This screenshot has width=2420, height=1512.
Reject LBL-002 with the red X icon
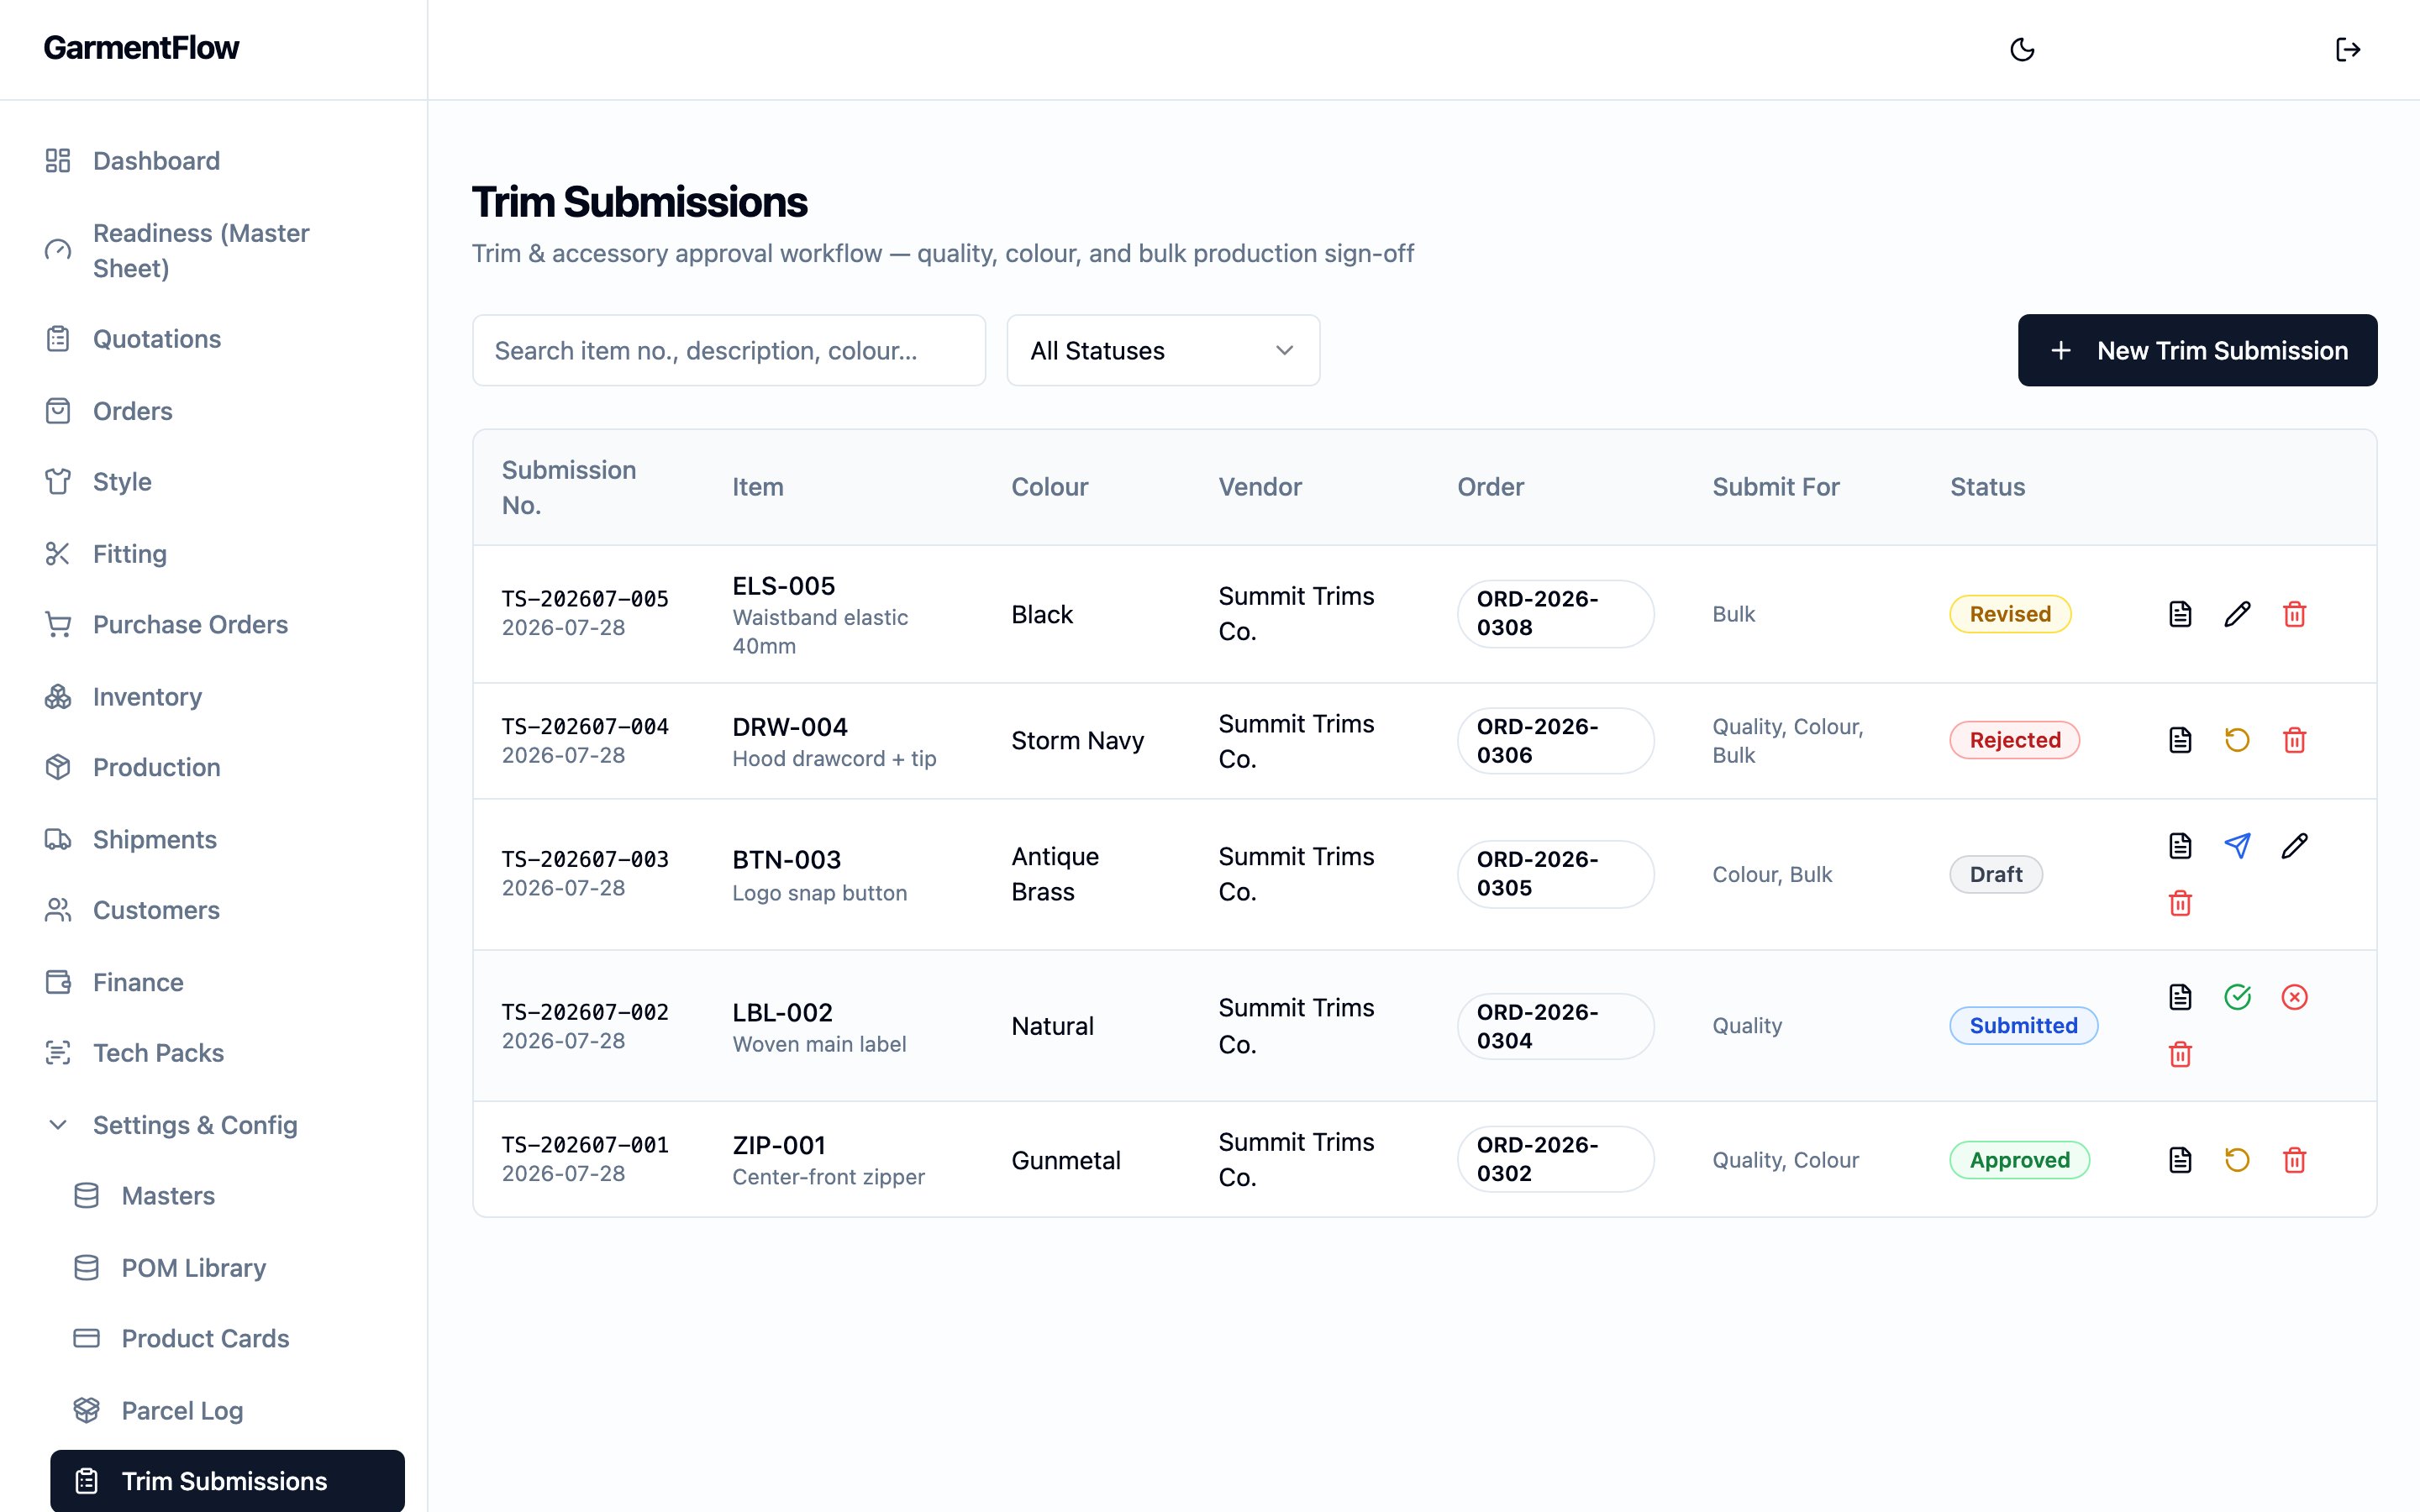(x=2294, y=997)
